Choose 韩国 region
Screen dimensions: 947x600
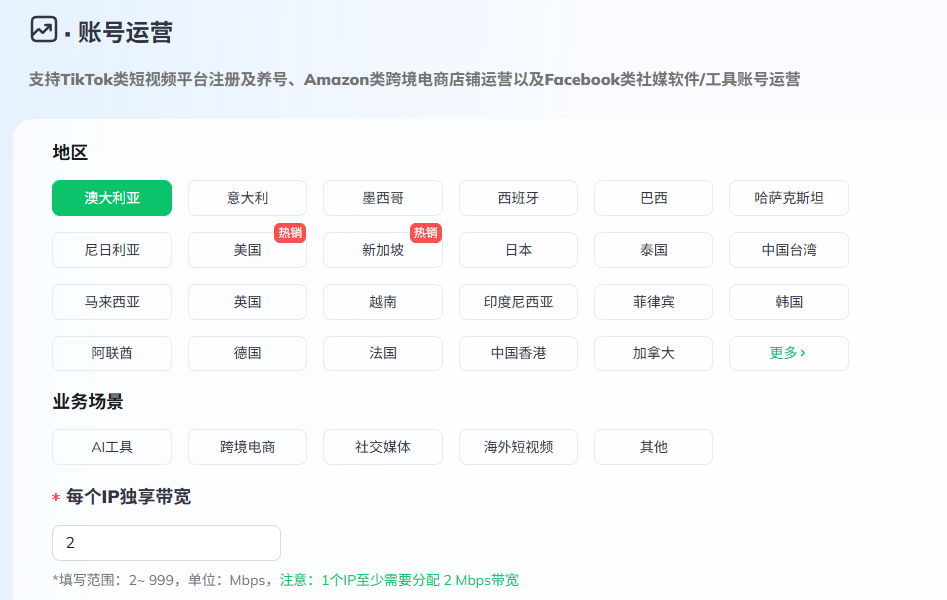[789, 302]
